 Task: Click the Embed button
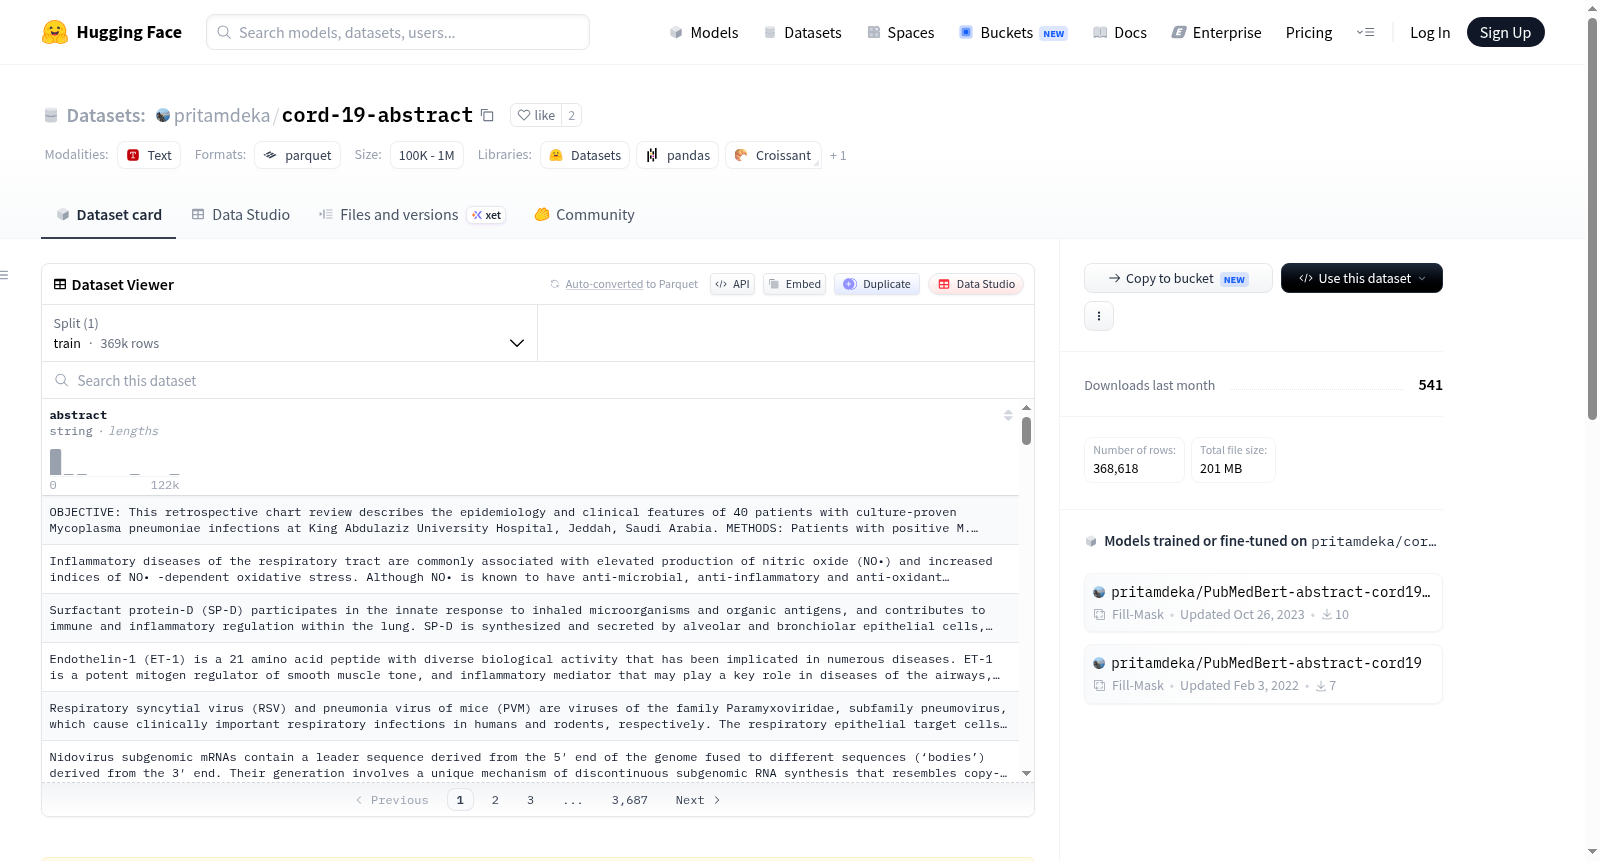(x=794, y=284)
